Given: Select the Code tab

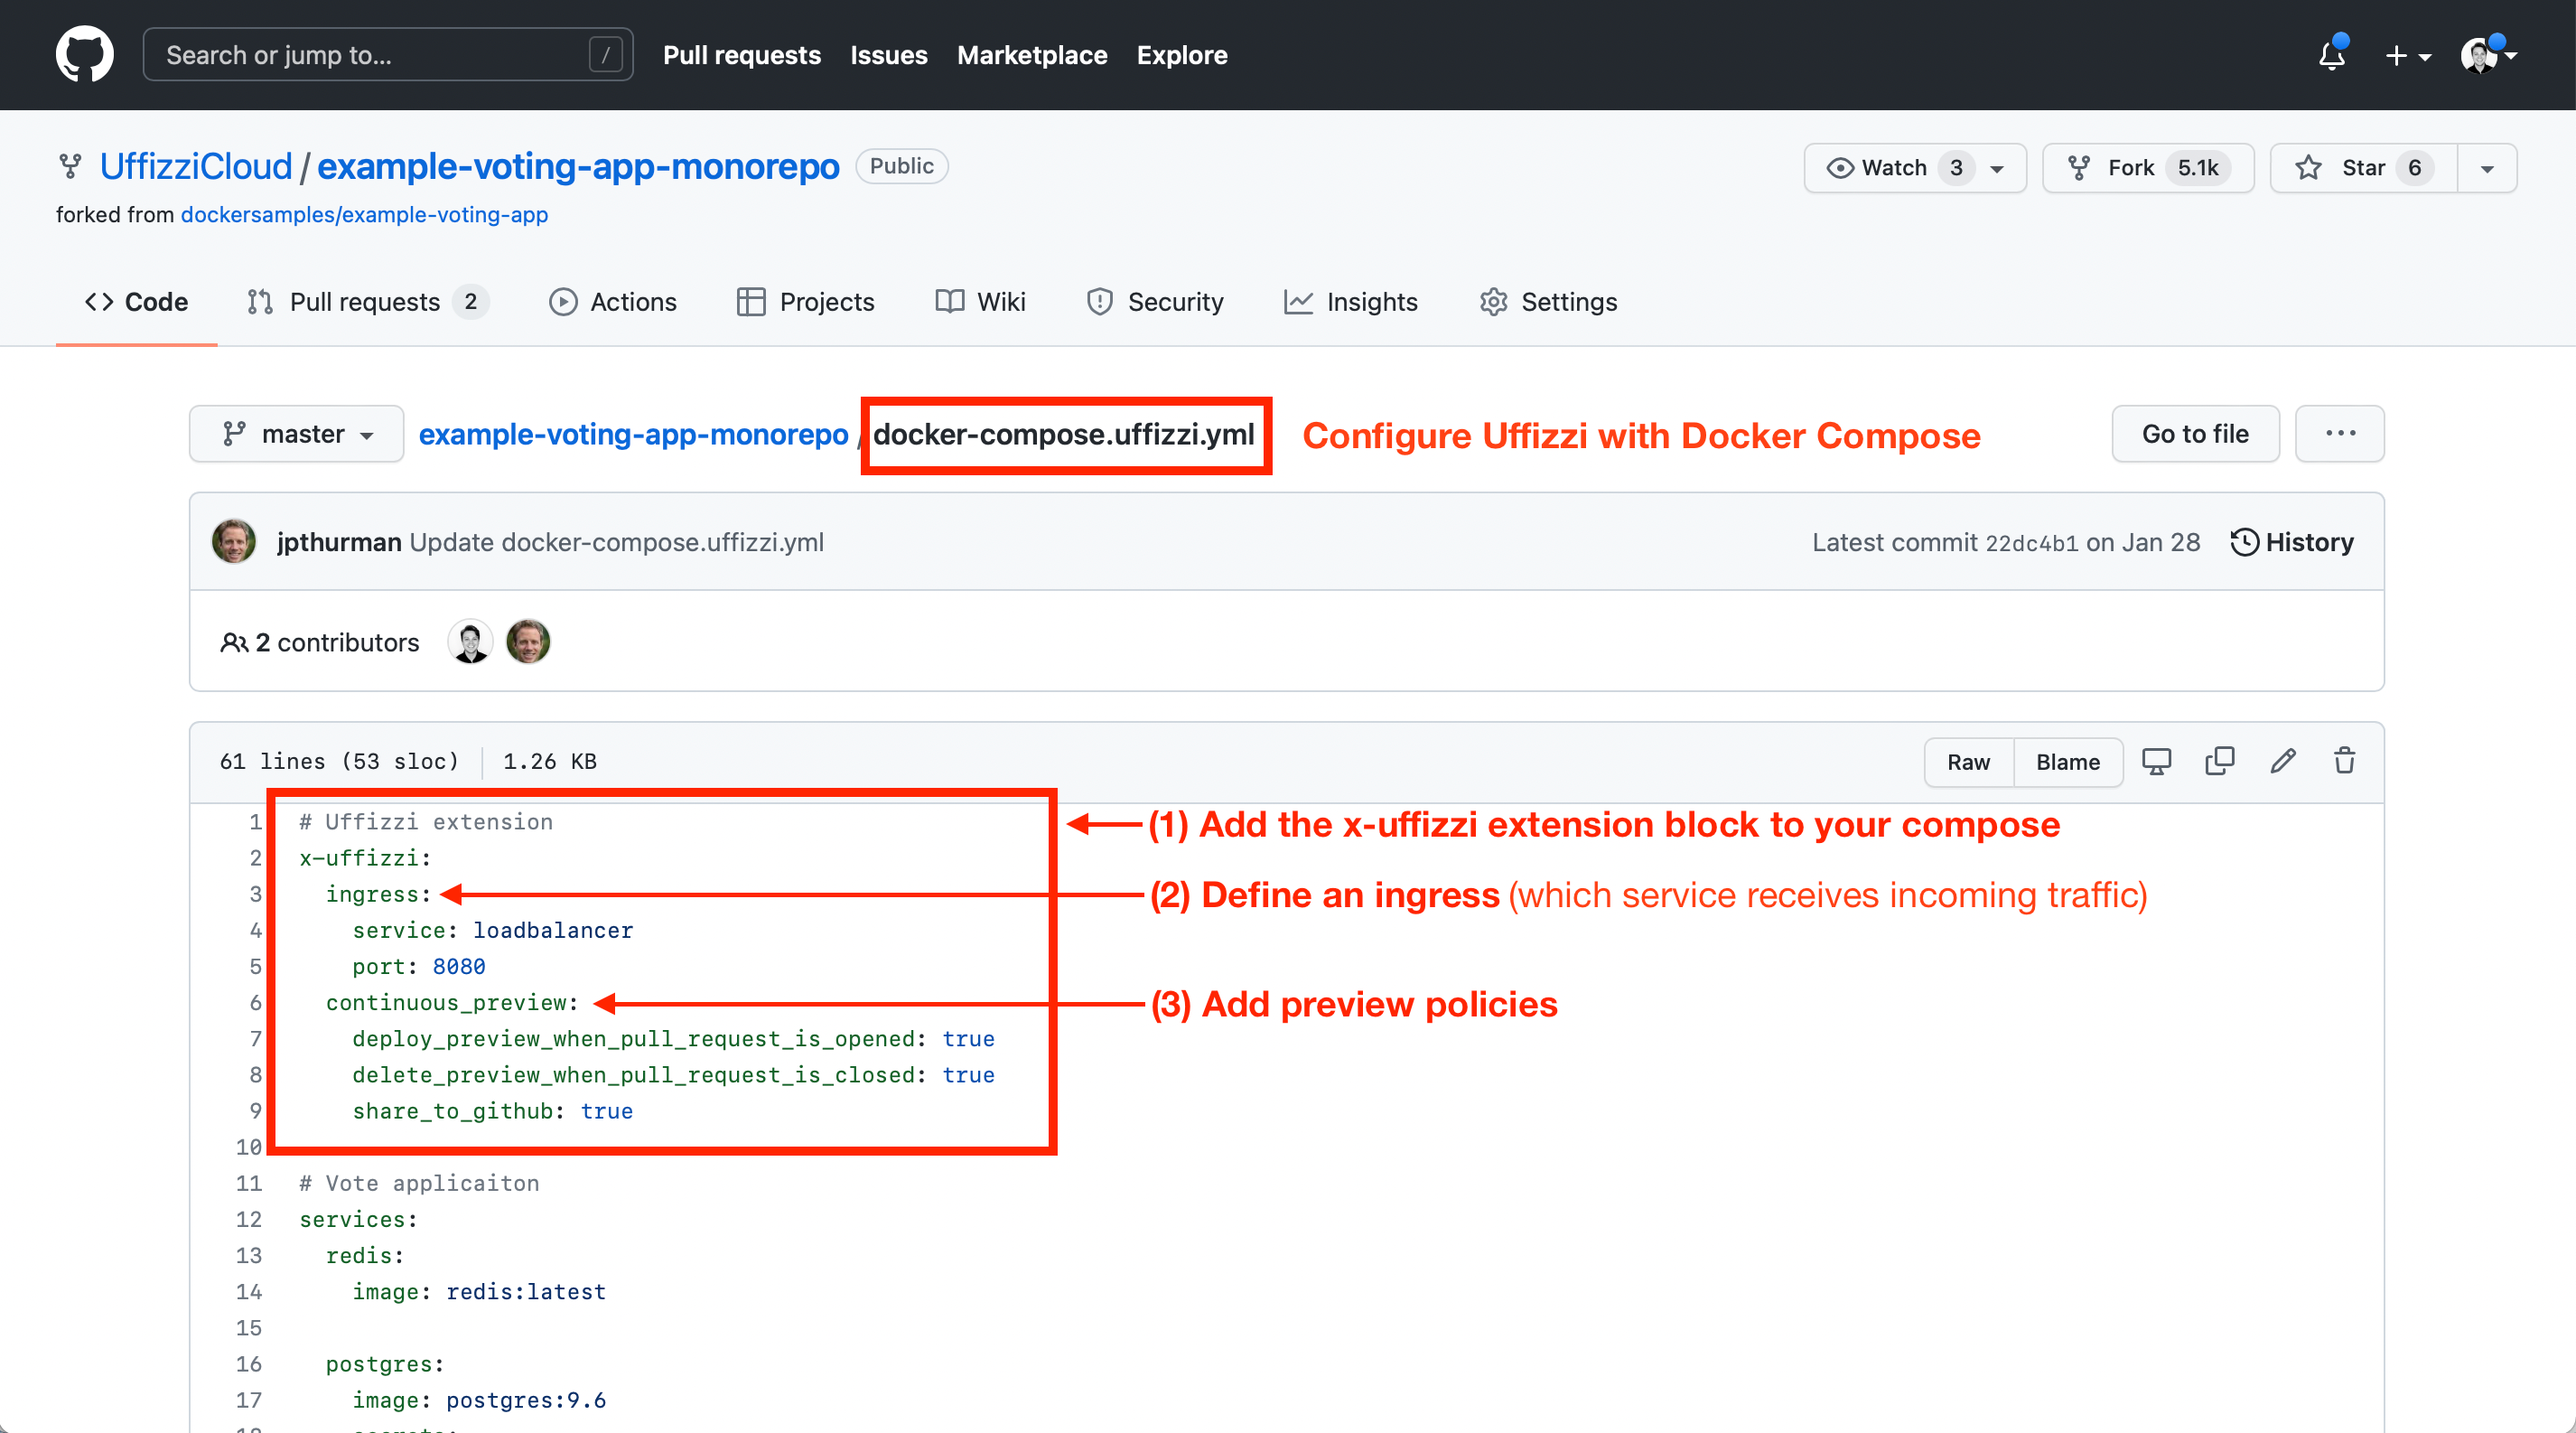Looking at the screenshot, I should coord(136,302).
